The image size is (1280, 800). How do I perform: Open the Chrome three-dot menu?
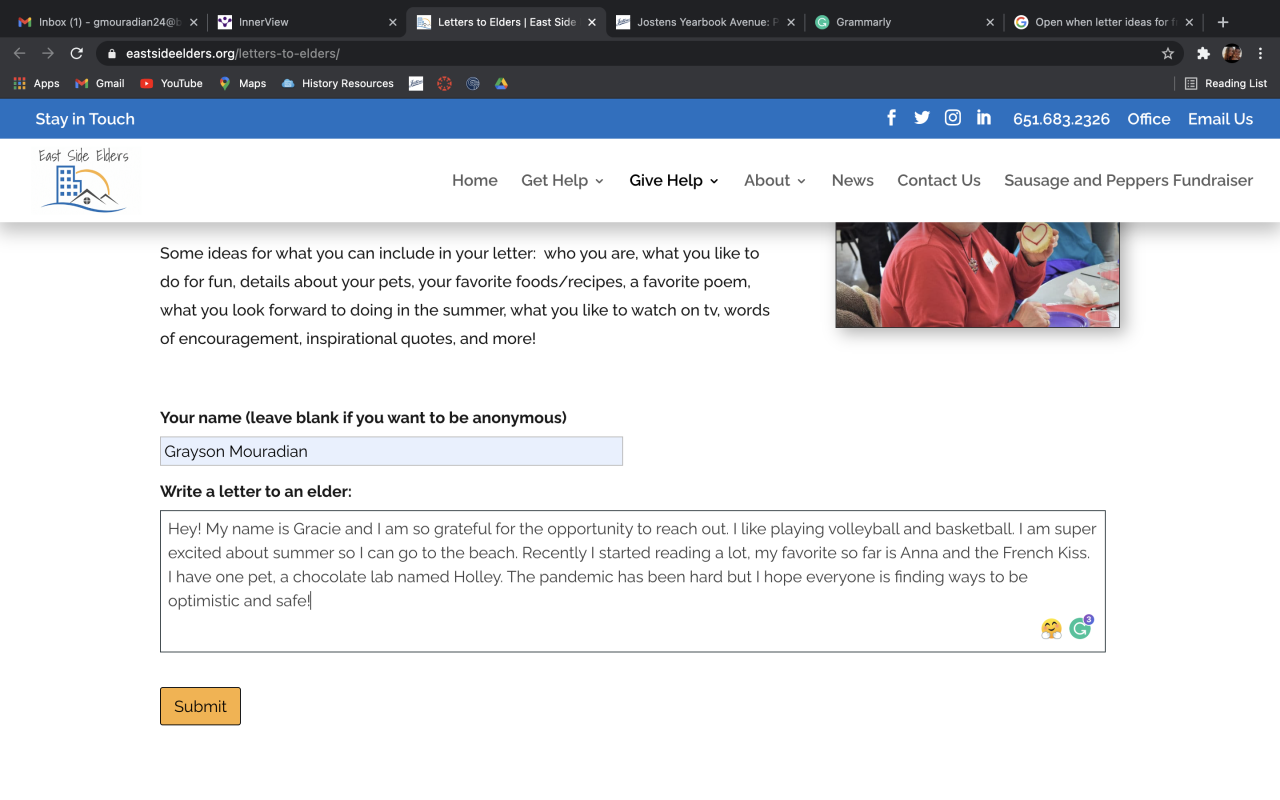1260,53
